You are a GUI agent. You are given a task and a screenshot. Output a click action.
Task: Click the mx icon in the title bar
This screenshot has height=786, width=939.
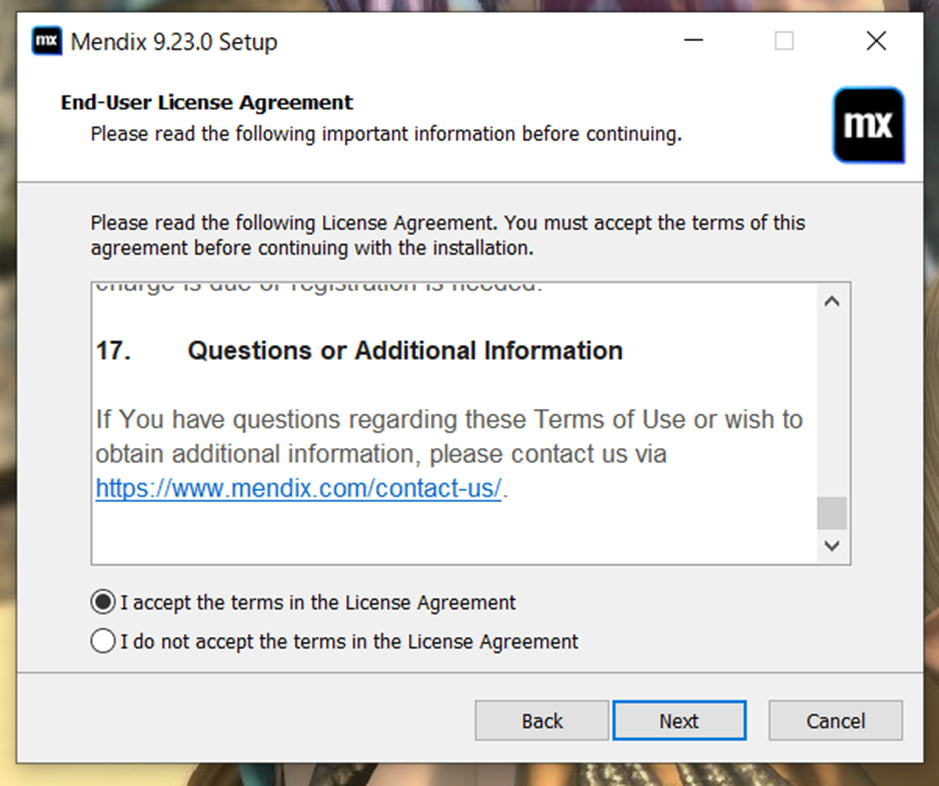click(45, 41)
